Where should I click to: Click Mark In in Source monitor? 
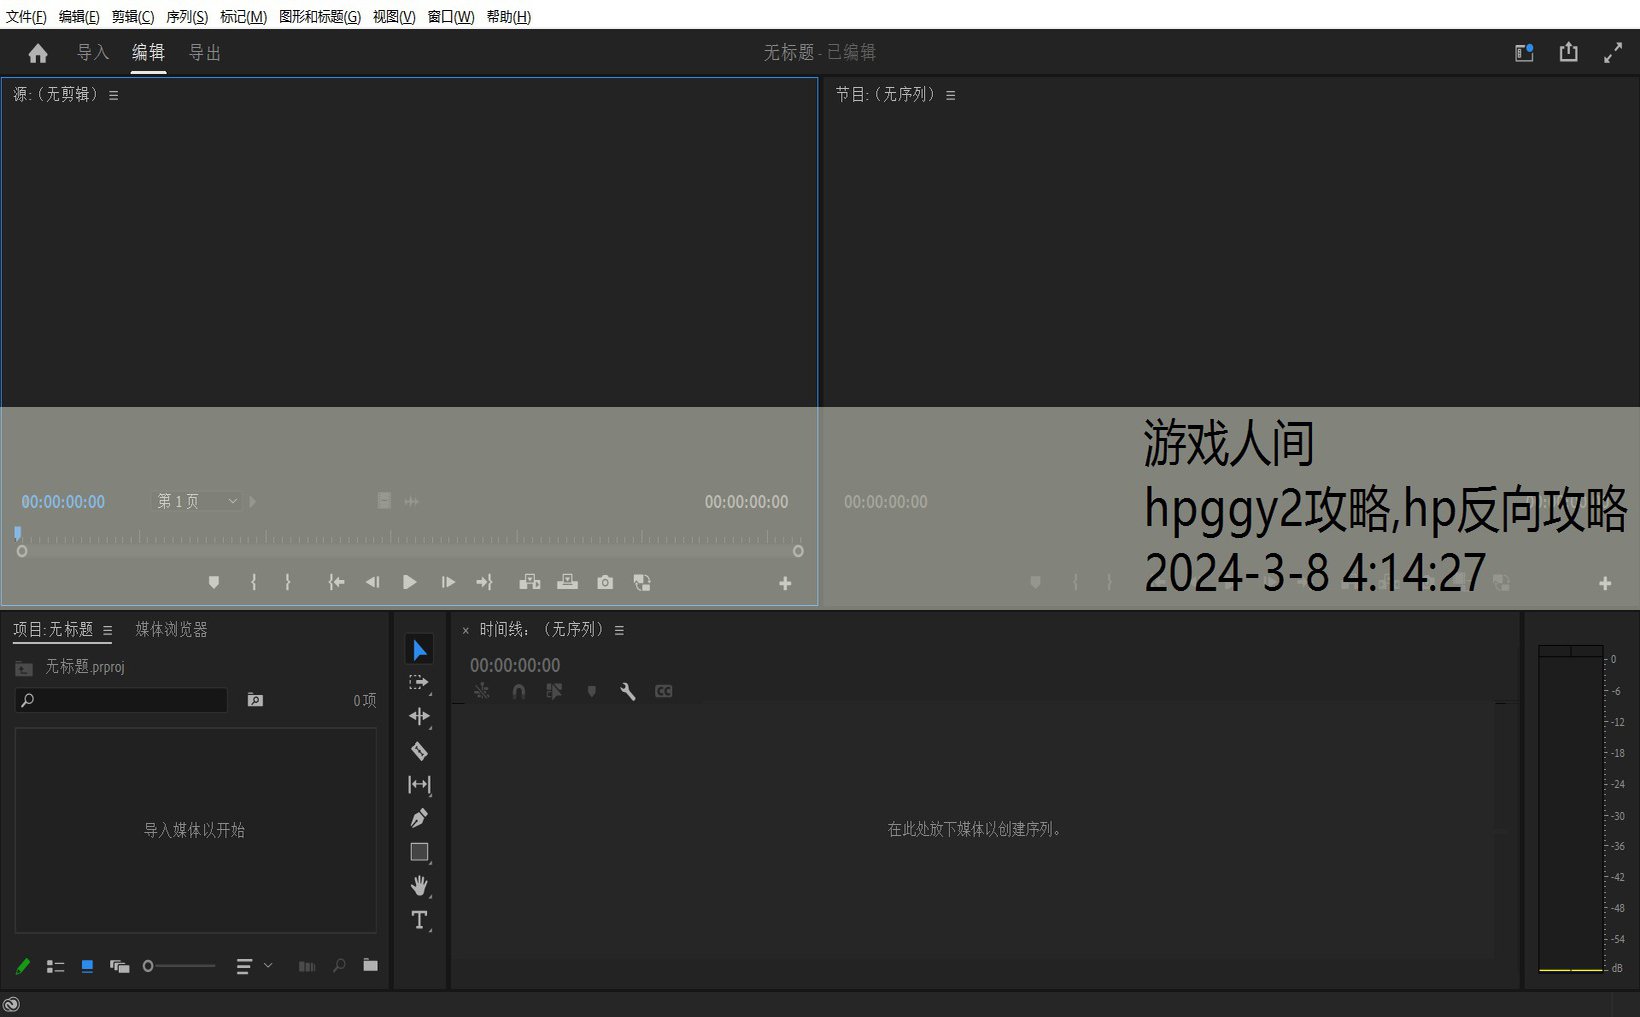[254, 582]
